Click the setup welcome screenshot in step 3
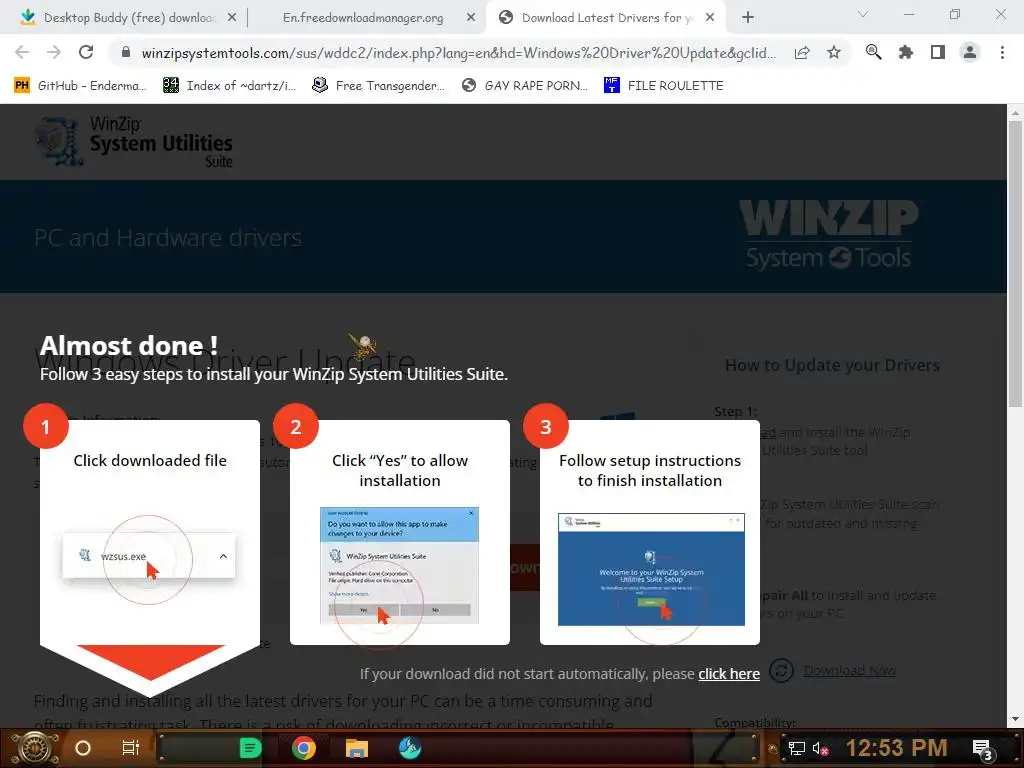Screen dimensions: 1024x768 tap(651, 569)
